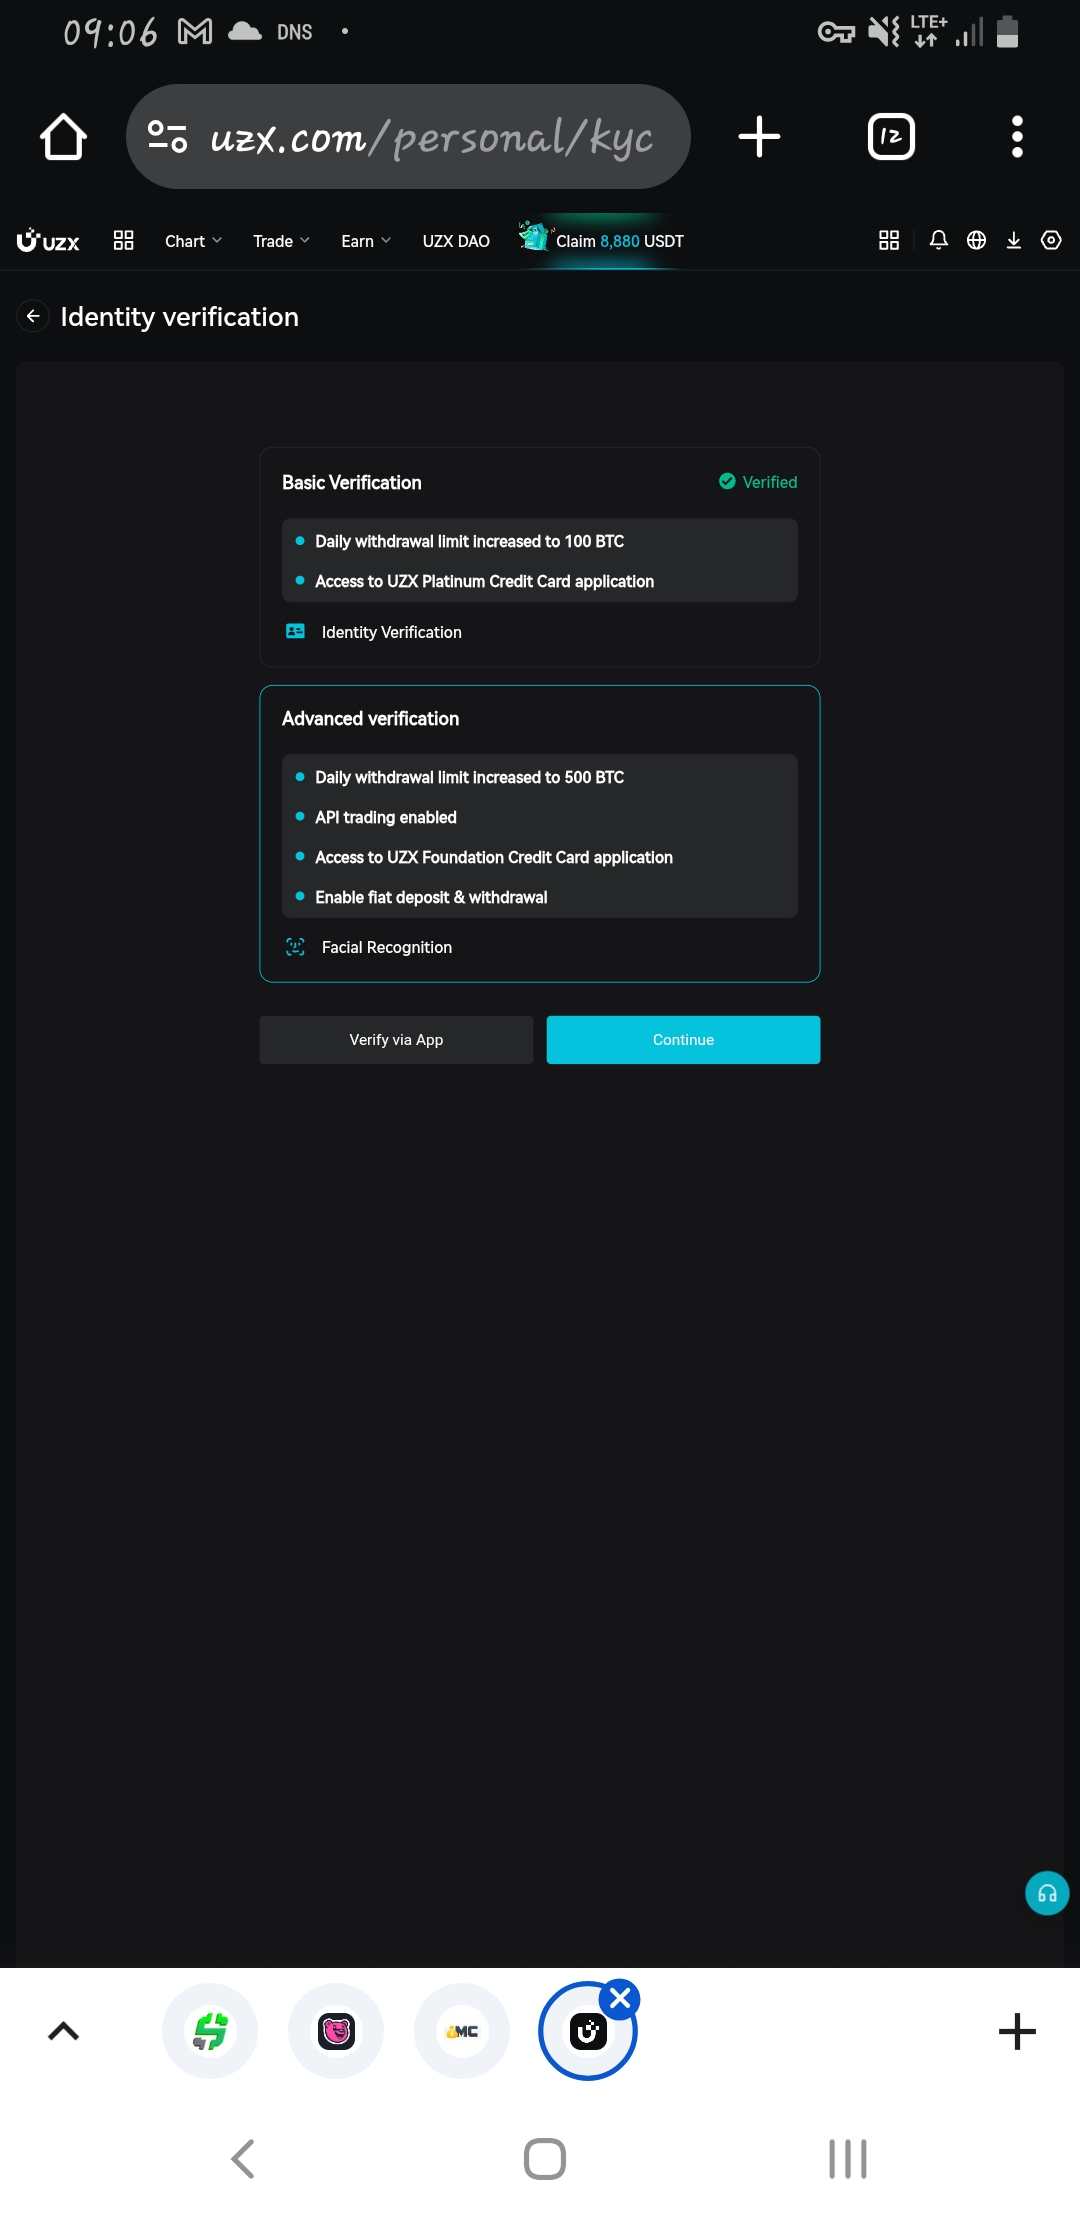The height and width of the screenshot is (2220, 1080).
Task: Add new tab from bottom bar
Action: 1017,2031
